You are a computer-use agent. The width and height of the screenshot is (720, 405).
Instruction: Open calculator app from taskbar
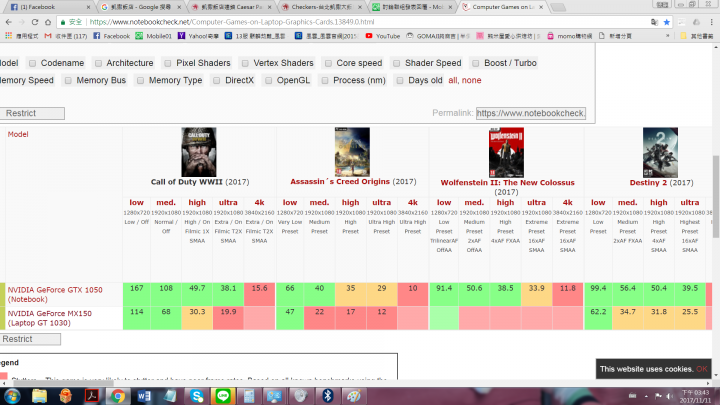click(x=249, y=396)
